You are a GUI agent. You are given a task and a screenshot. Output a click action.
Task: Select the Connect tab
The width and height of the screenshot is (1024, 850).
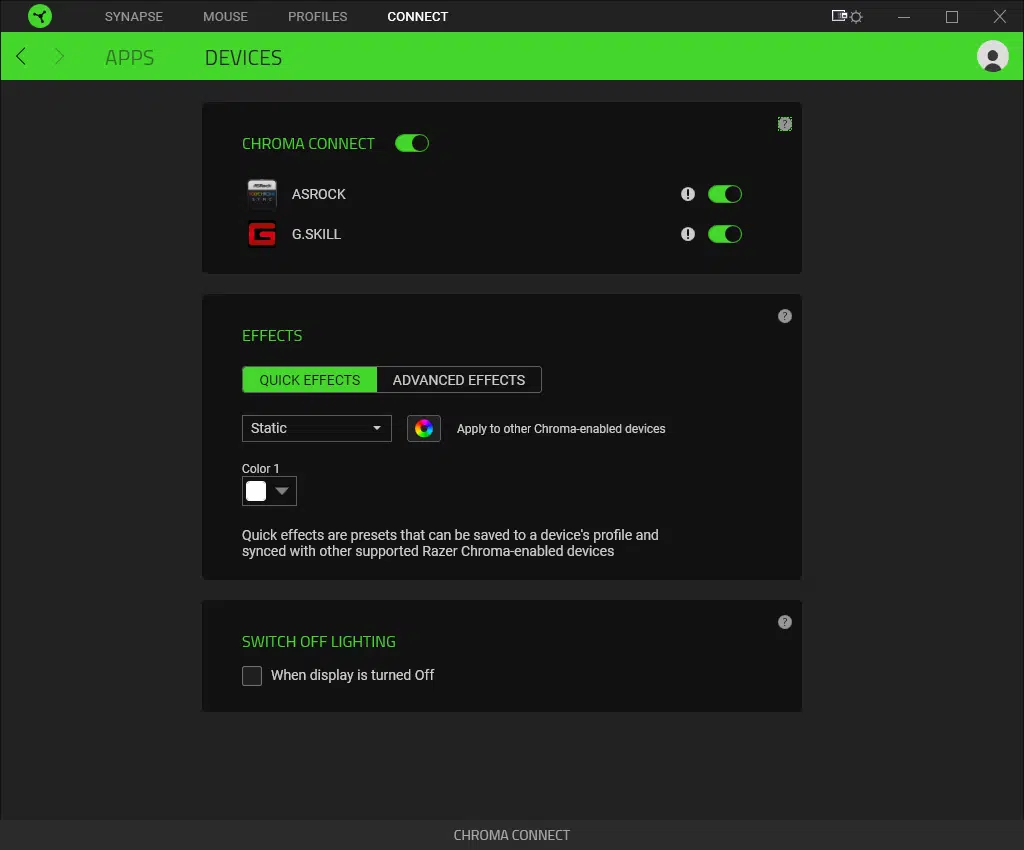pos(417,16)
